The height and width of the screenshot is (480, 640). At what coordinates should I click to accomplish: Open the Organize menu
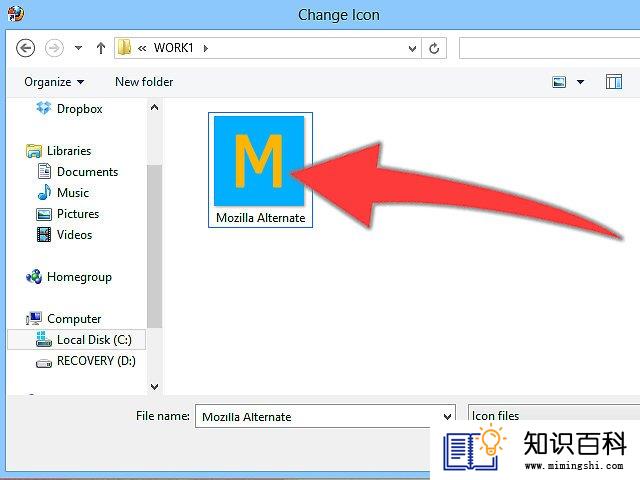(54, 82)
